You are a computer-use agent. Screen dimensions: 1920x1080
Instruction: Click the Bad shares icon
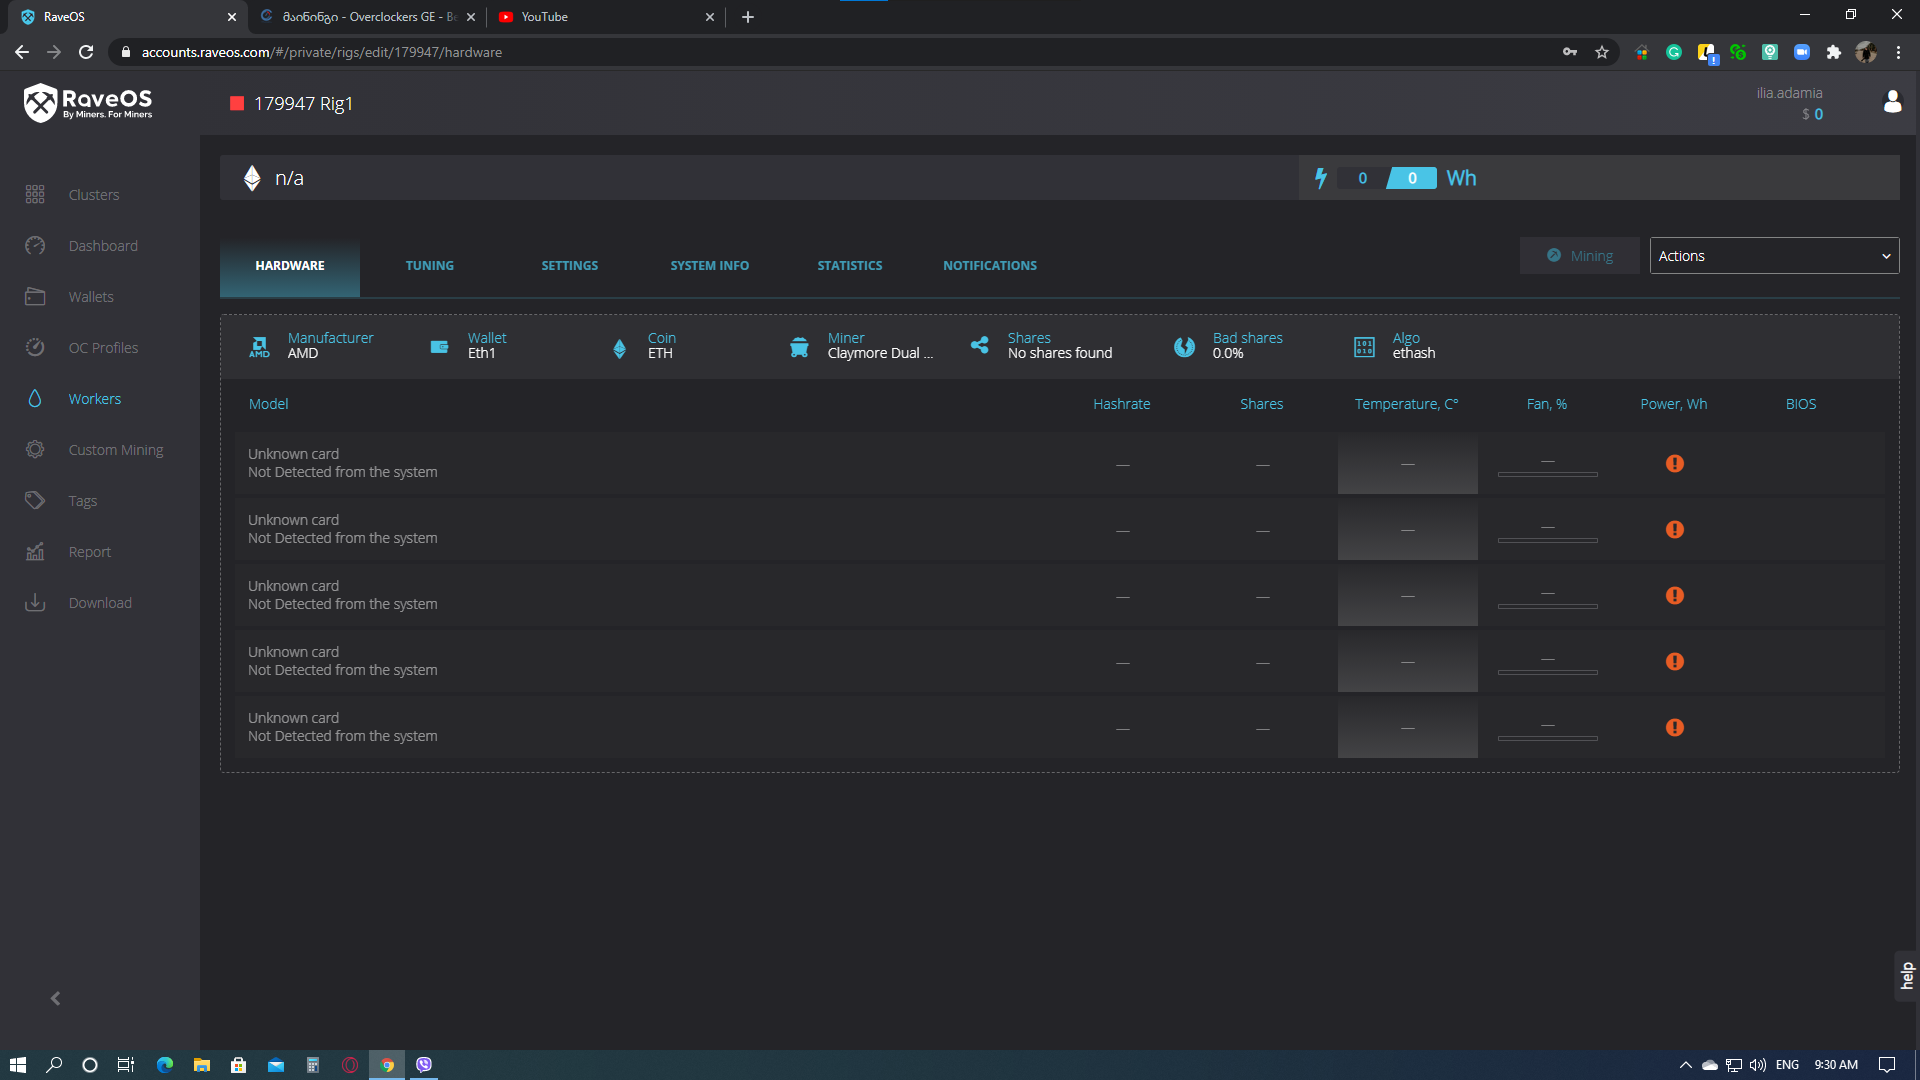tap(1184, 346)
